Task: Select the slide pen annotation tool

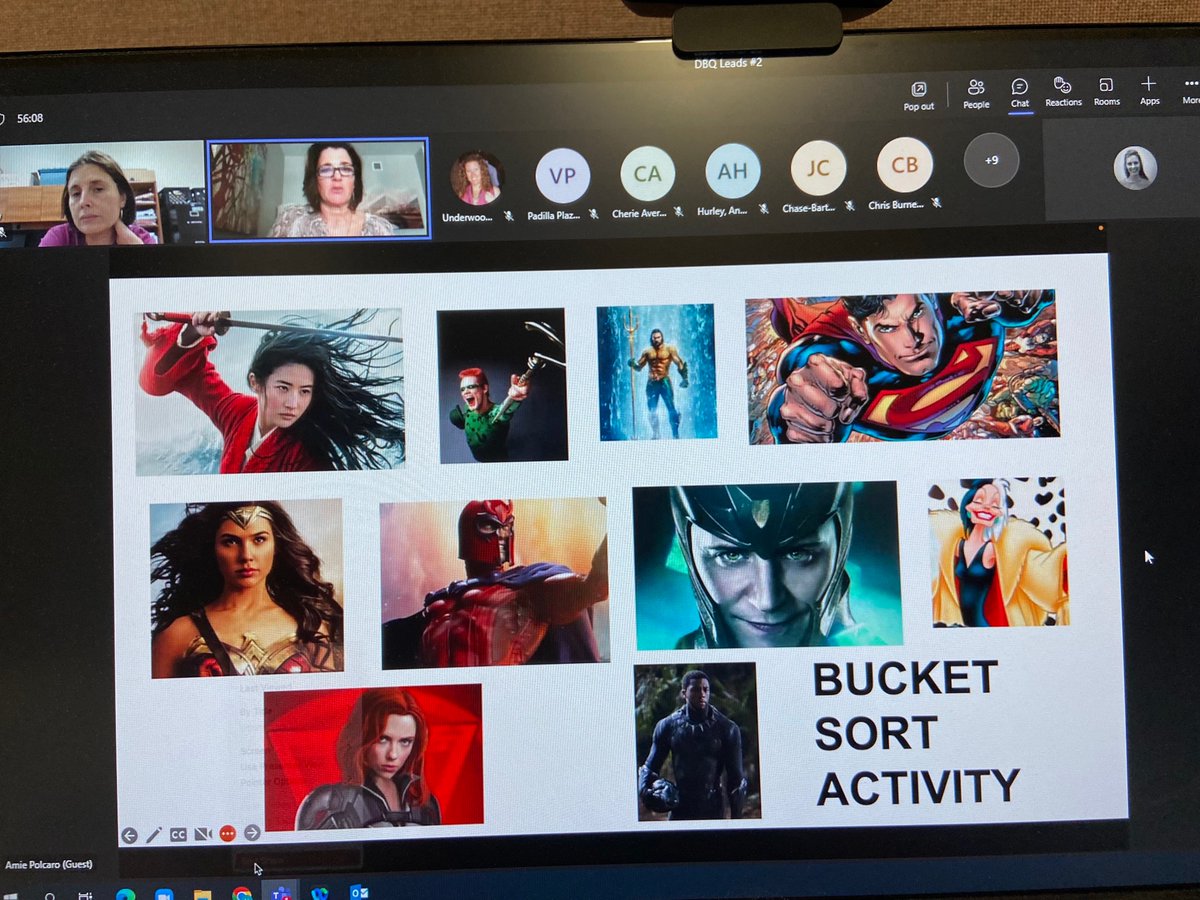Action: [153, 834]
